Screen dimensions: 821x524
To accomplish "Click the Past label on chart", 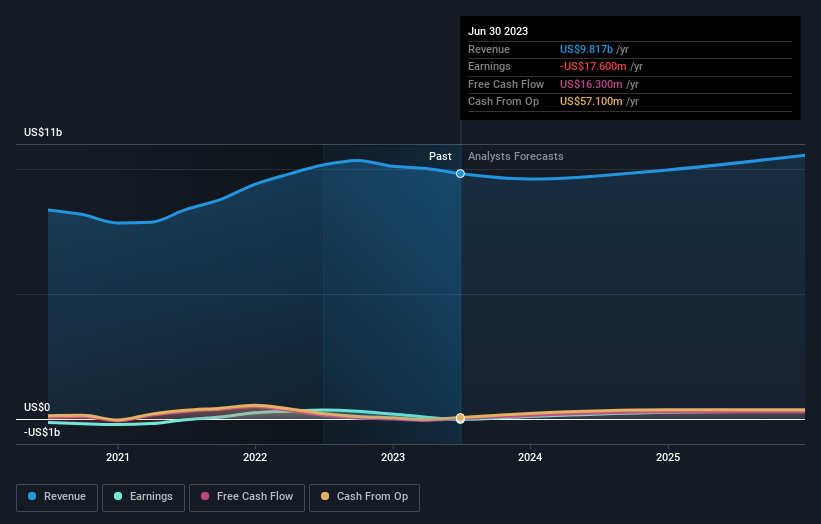I will tap(440, 156).
